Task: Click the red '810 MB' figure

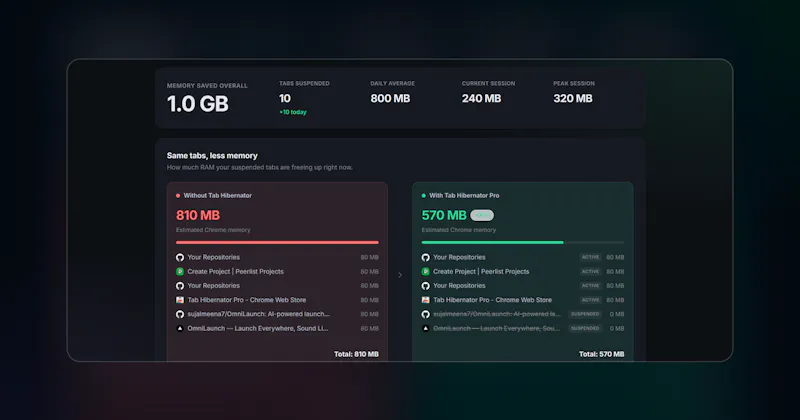Action: [x=198, y=215]
